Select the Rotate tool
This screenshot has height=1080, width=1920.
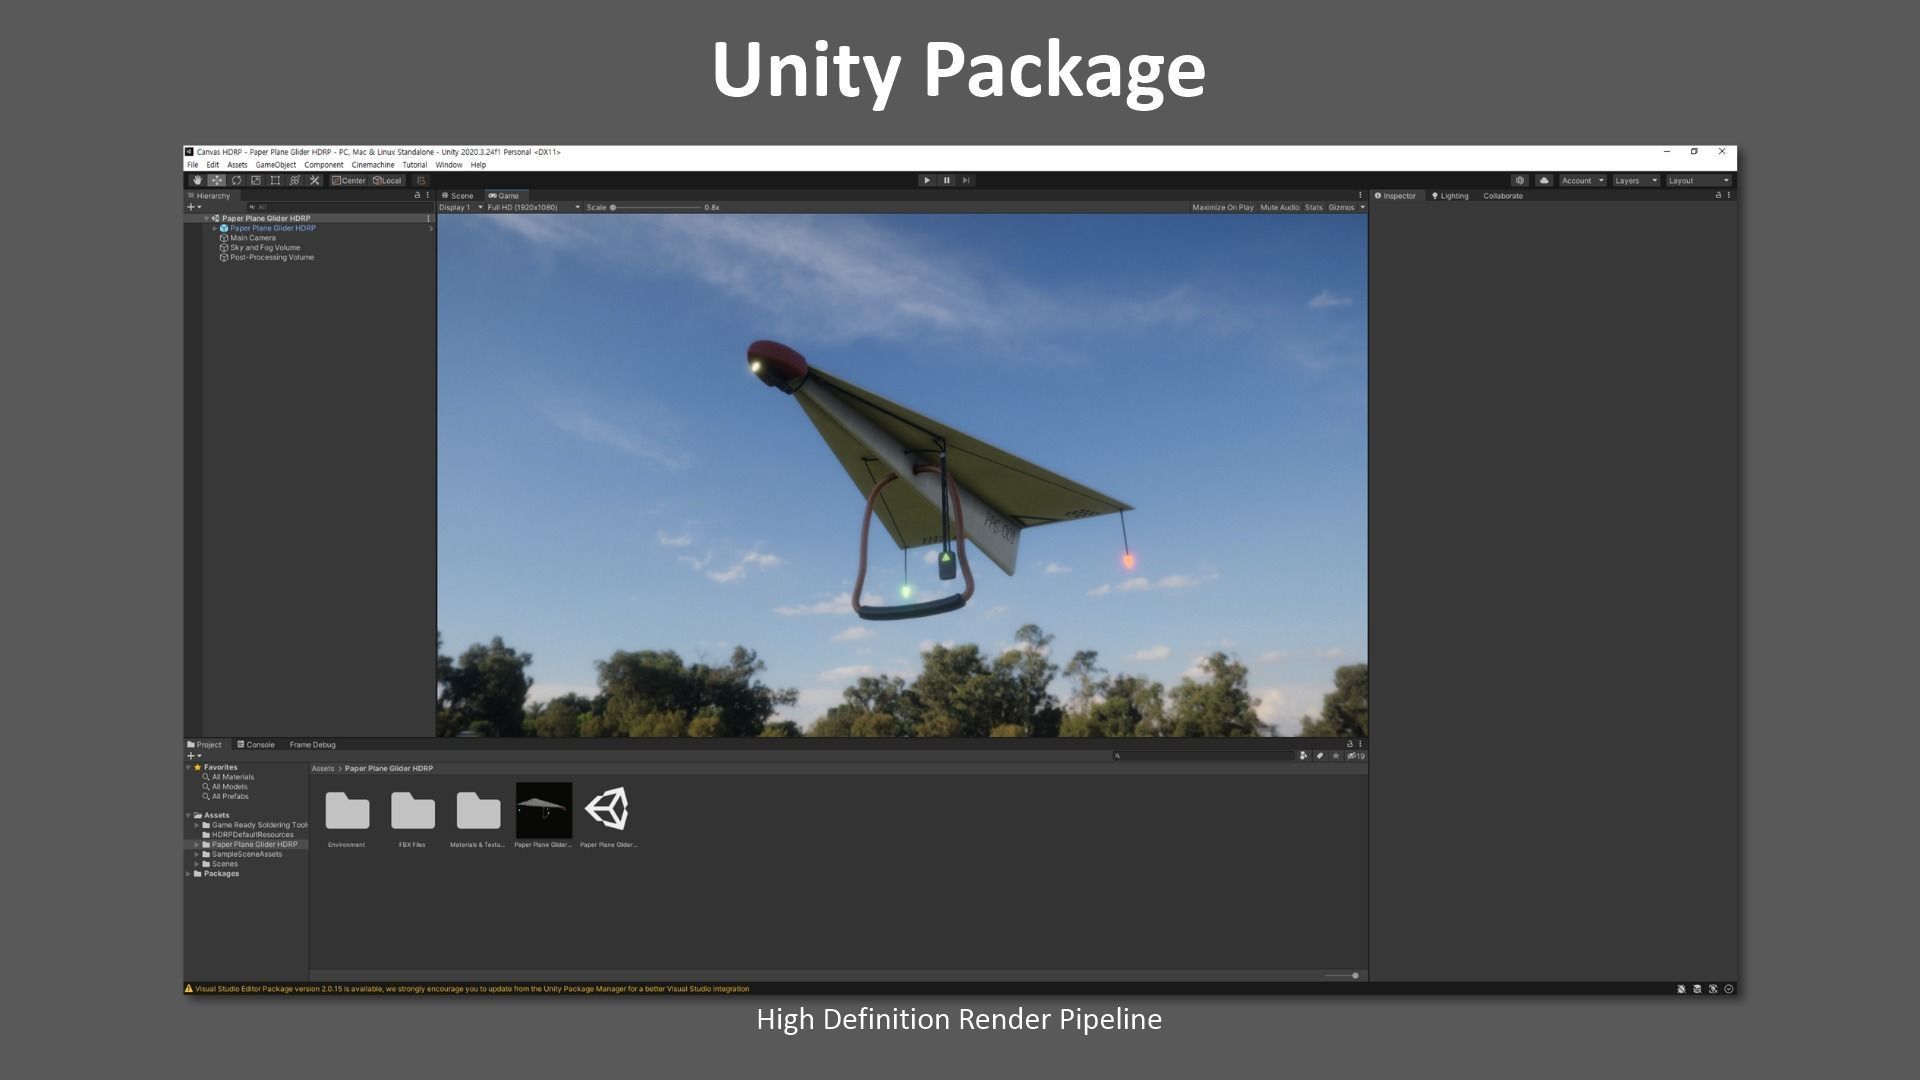pos(236,181)
